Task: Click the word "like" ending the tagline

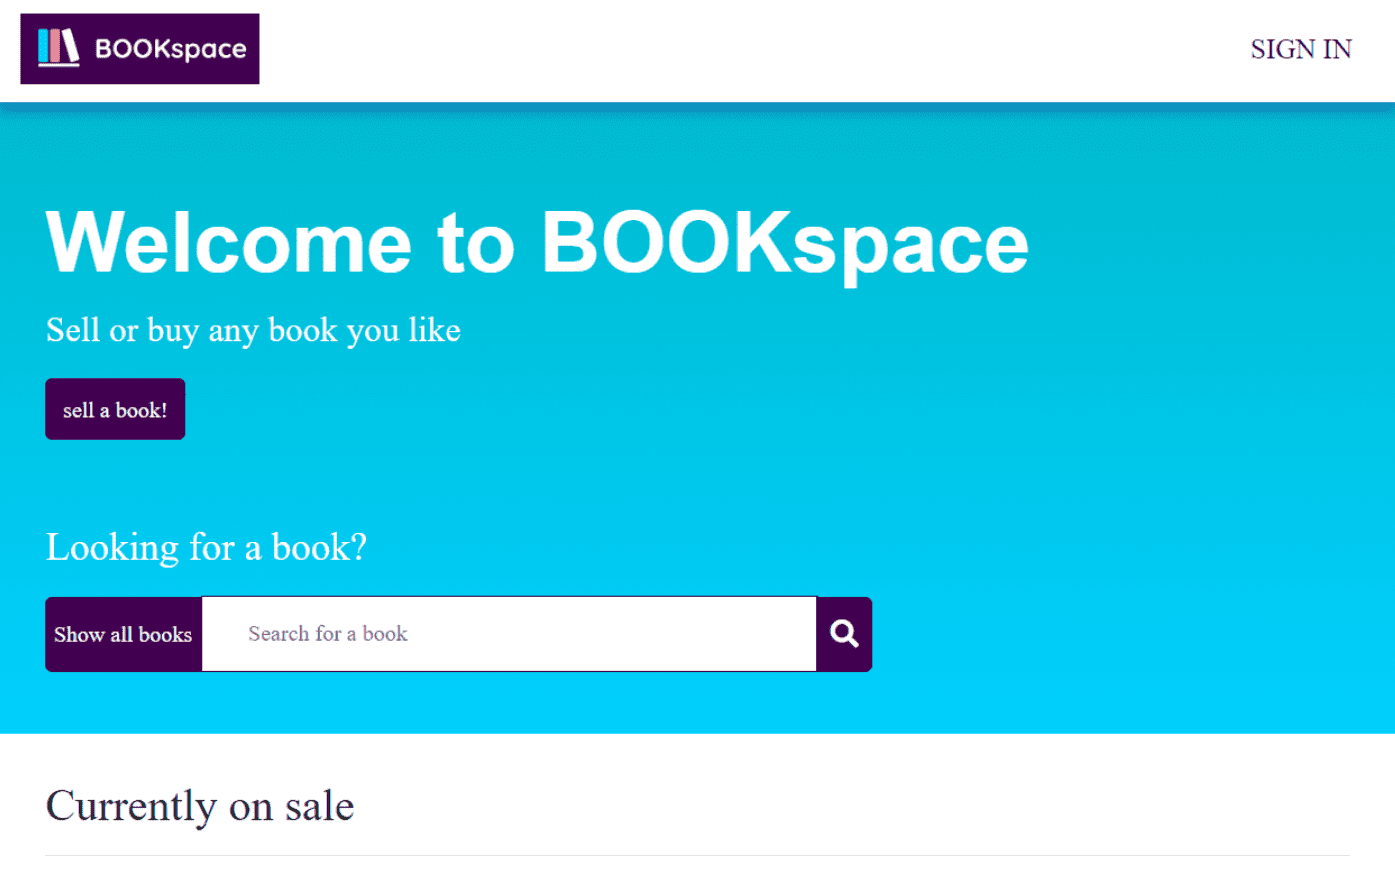Action: point(434,330)
